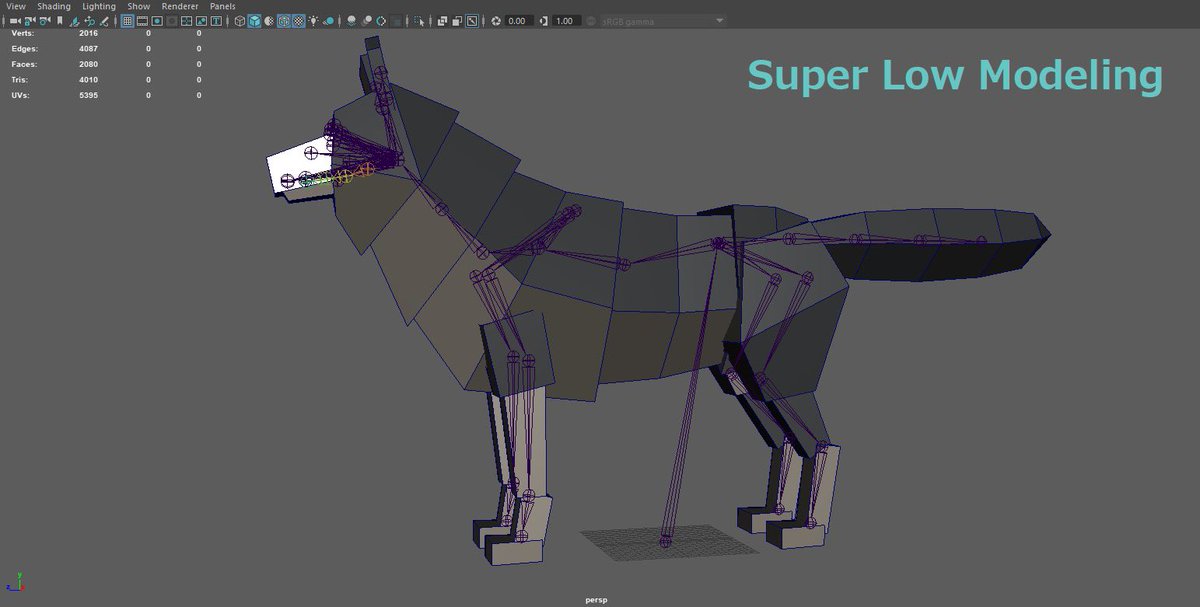Click the persp camera label
Viewport: 1200px width, 607px height.
596,600
